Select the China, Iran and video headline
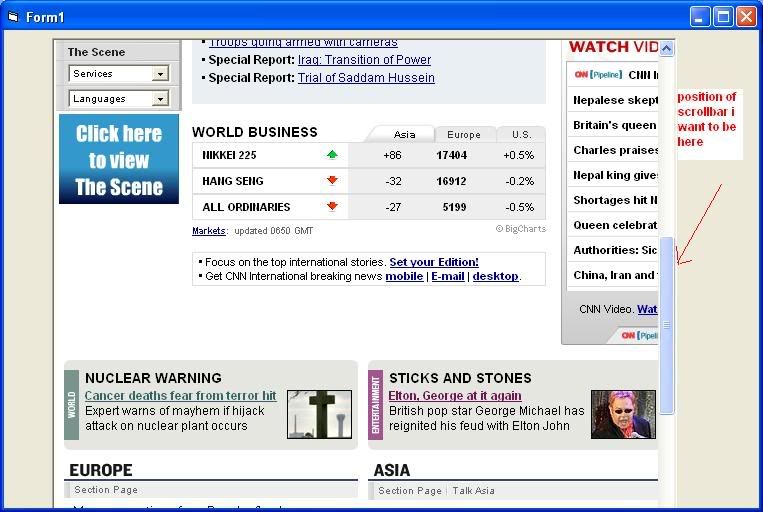763x512 pixels. click(616, 275)
